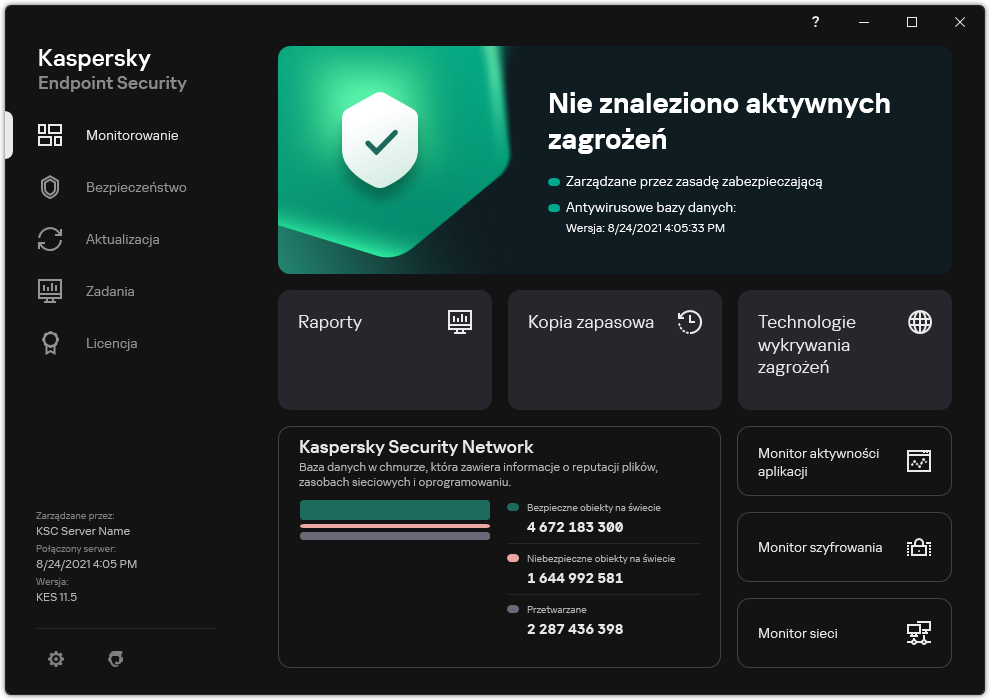Open the Monitorowanie section icon
Viewport: 990px width, 700px height.
[50, 135]
